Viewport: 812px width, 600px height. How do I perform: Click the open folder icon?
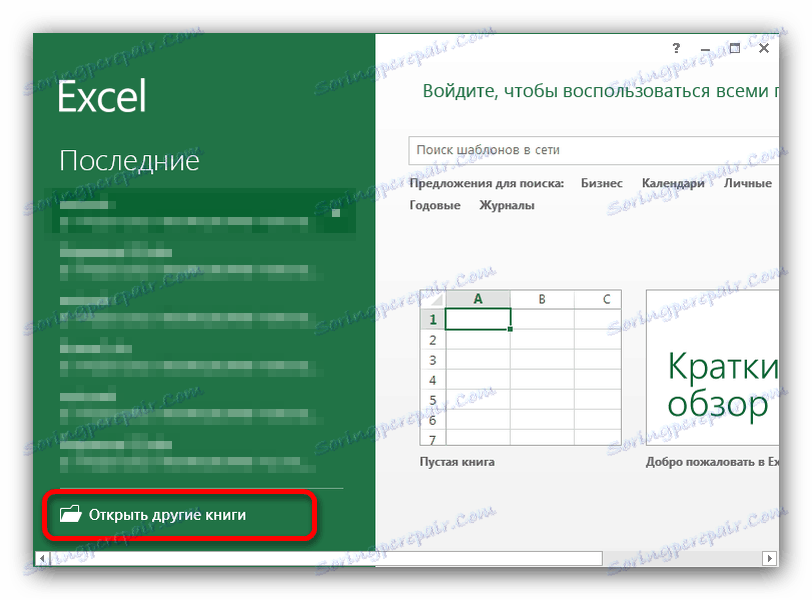70,514
